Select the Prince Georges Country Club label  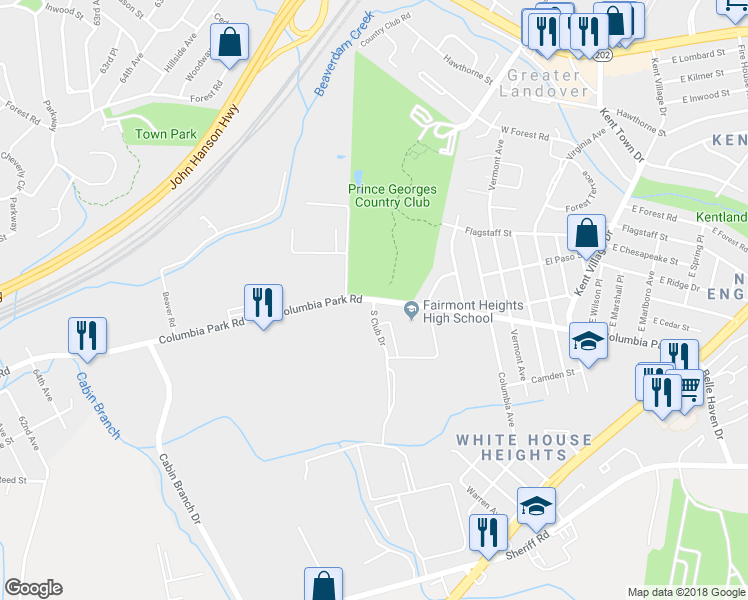coord(392,196)
